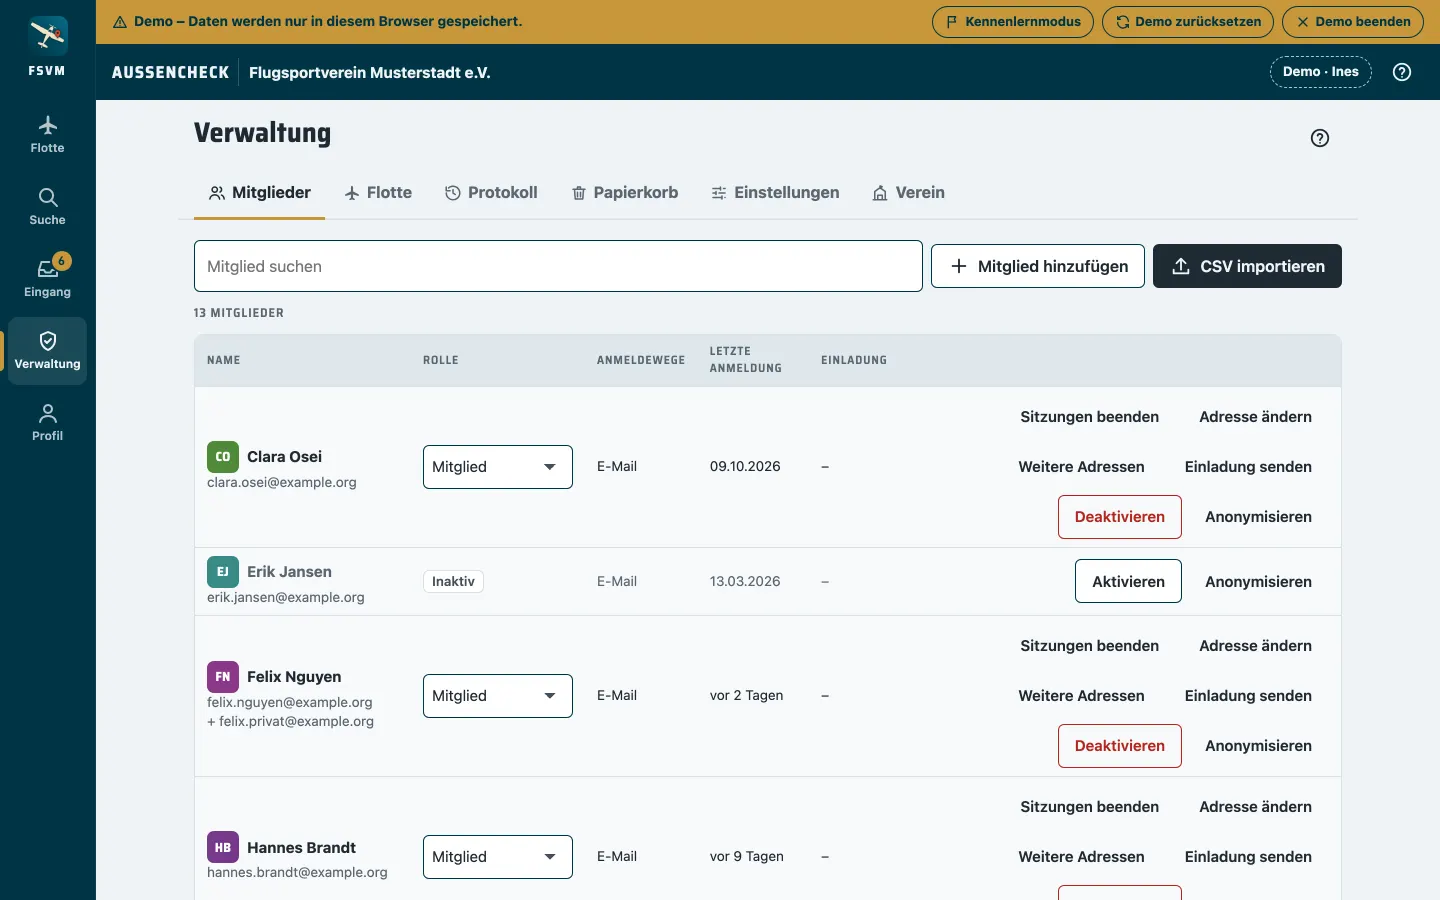This screenshot has width=1440, height=900.
Task: Activate Erik Jansen
Action: [x=1128, y=581]
